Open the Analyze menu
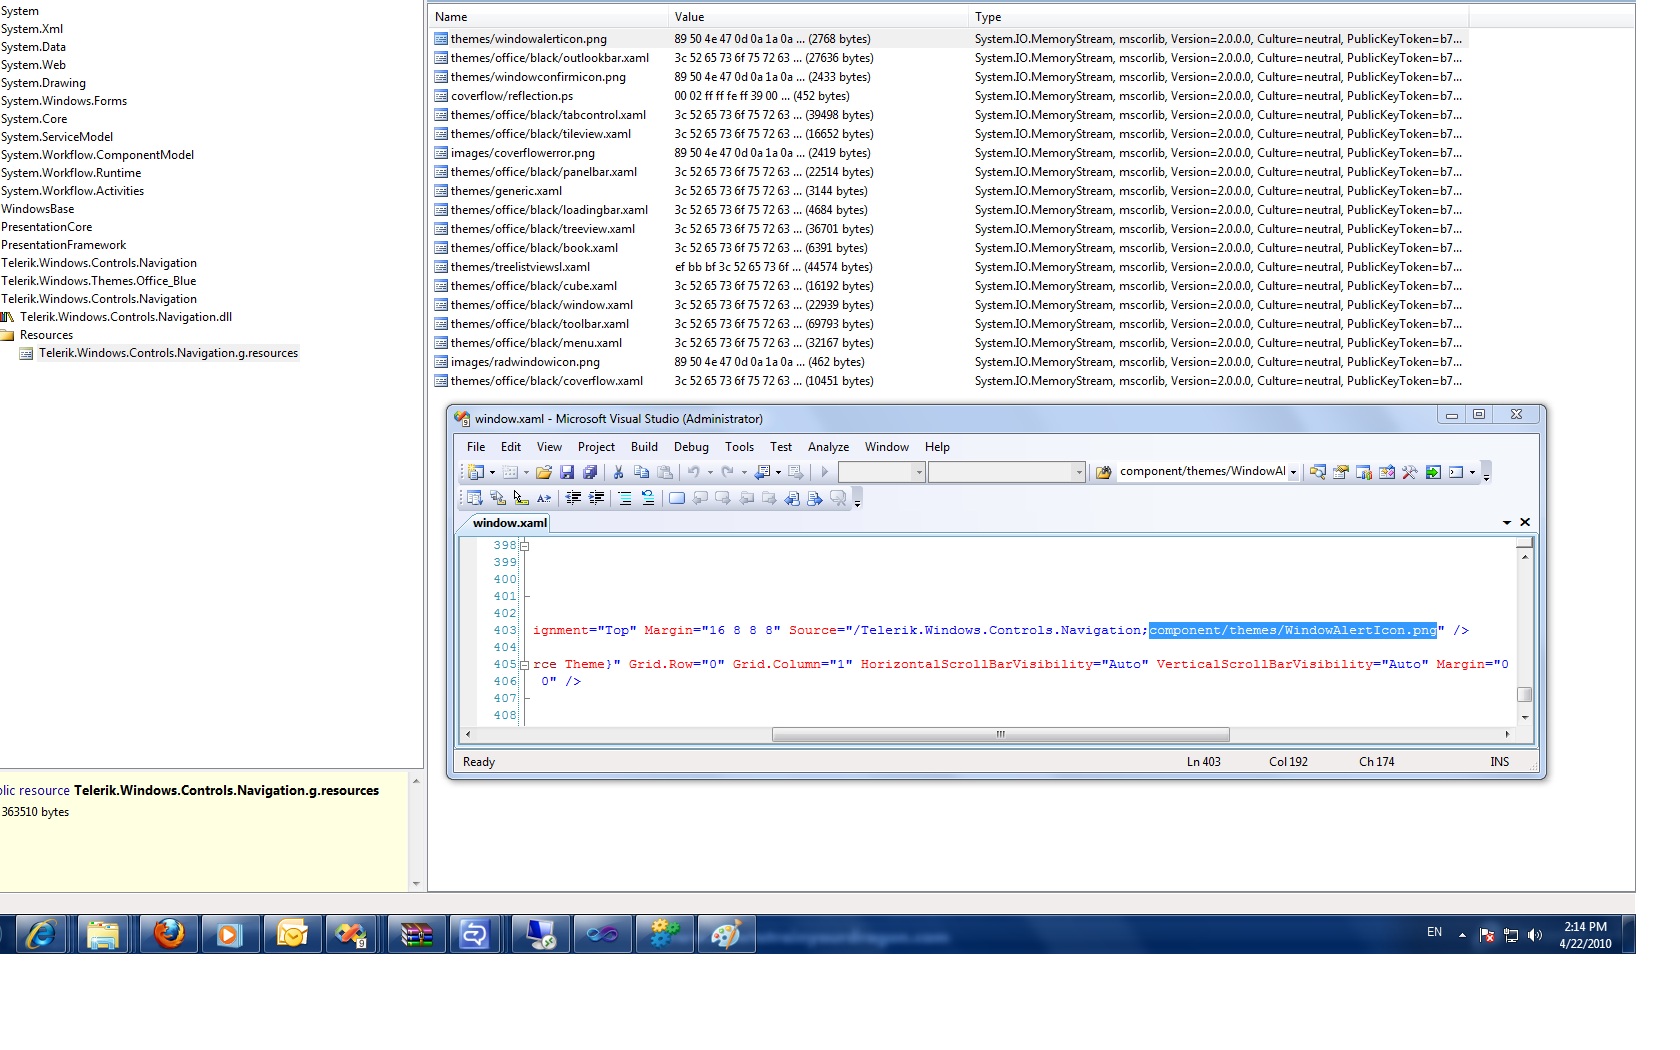Screen dimensions: 1680x1050 (x=828, y=447)
